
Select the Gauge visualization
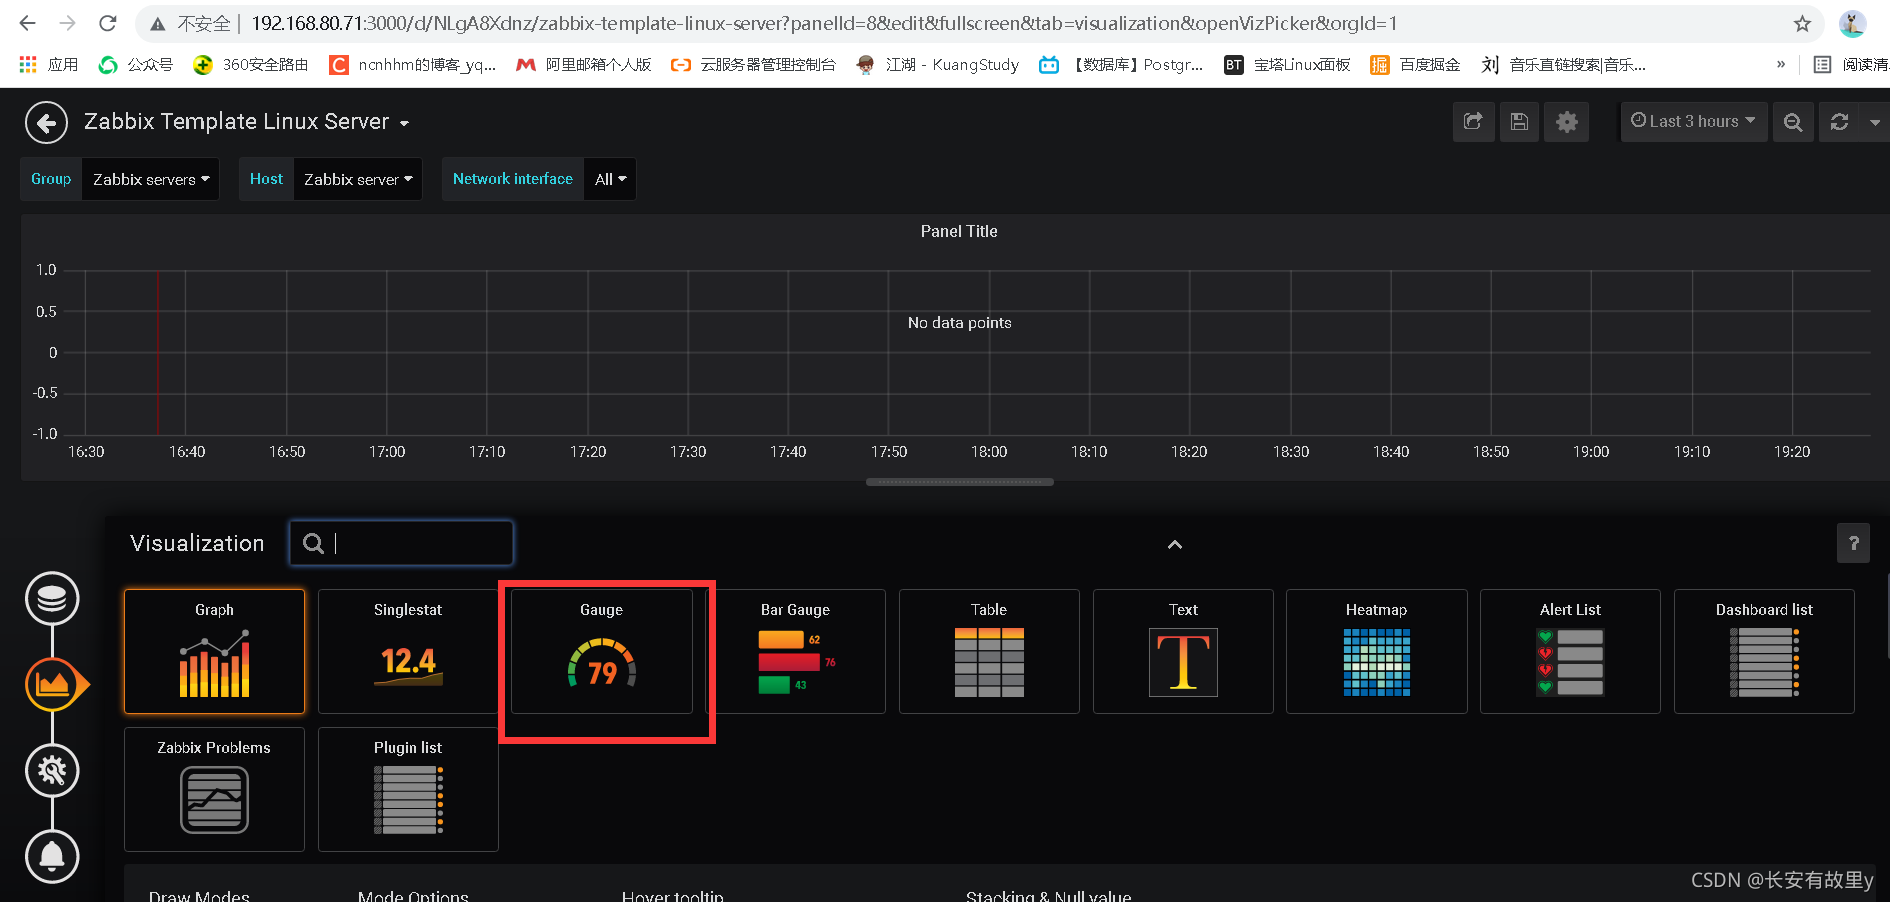tap(602, 651)
